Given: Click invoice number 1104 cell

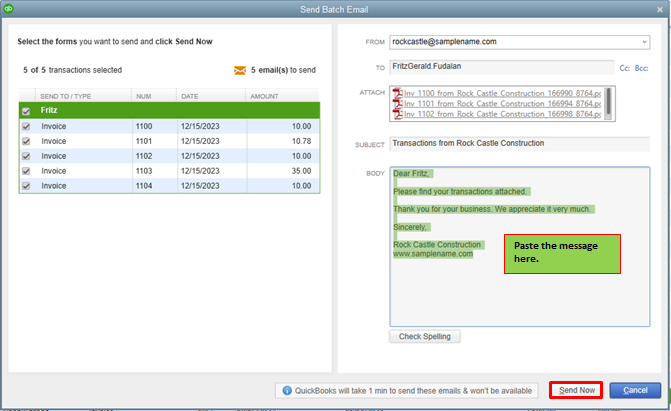Looking at the screenshot, I should coord(144,186).
